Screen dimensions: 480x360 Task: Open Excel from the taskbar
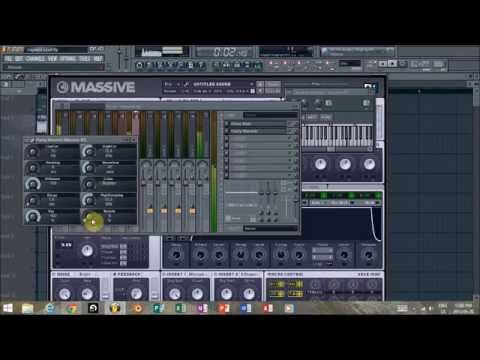180,308
